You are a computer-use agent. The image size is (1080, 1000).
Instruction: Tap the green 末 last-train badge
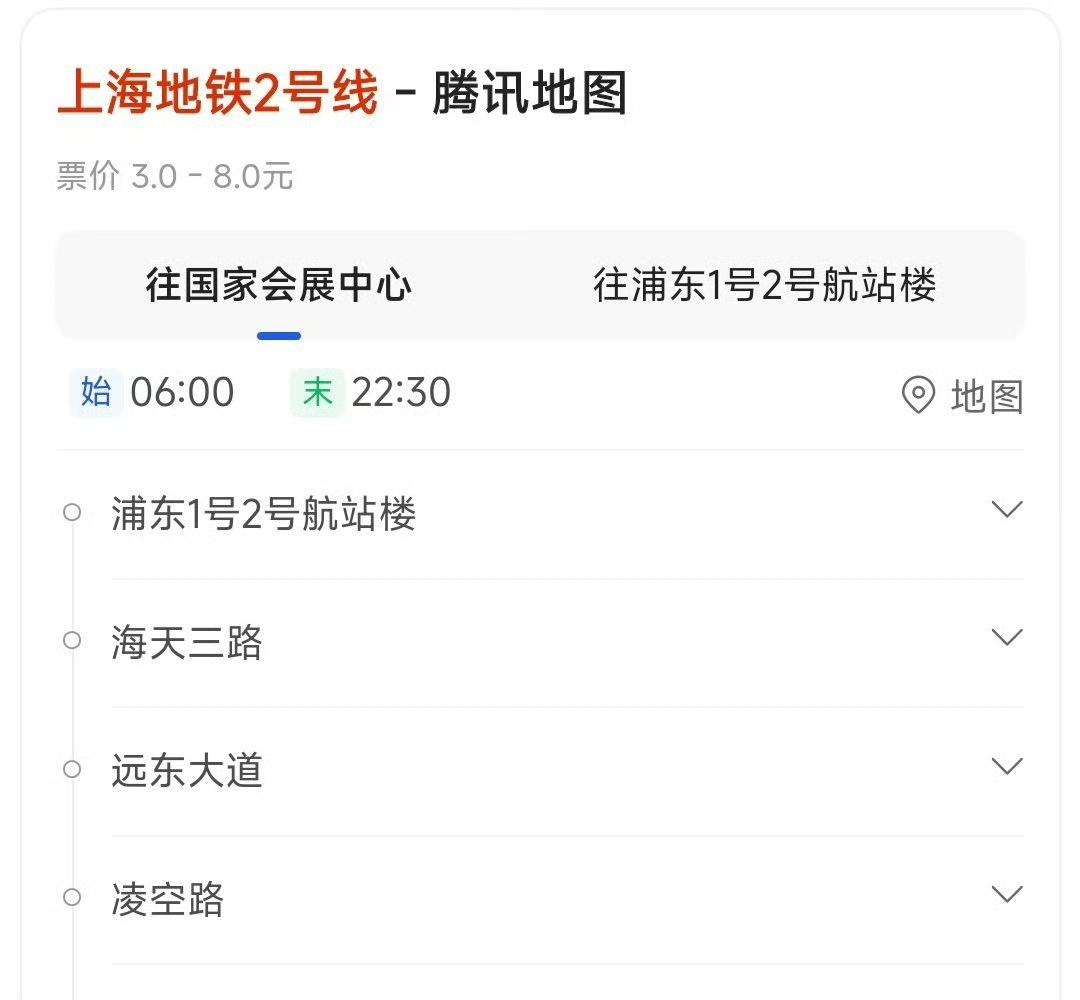coord(317,393)
